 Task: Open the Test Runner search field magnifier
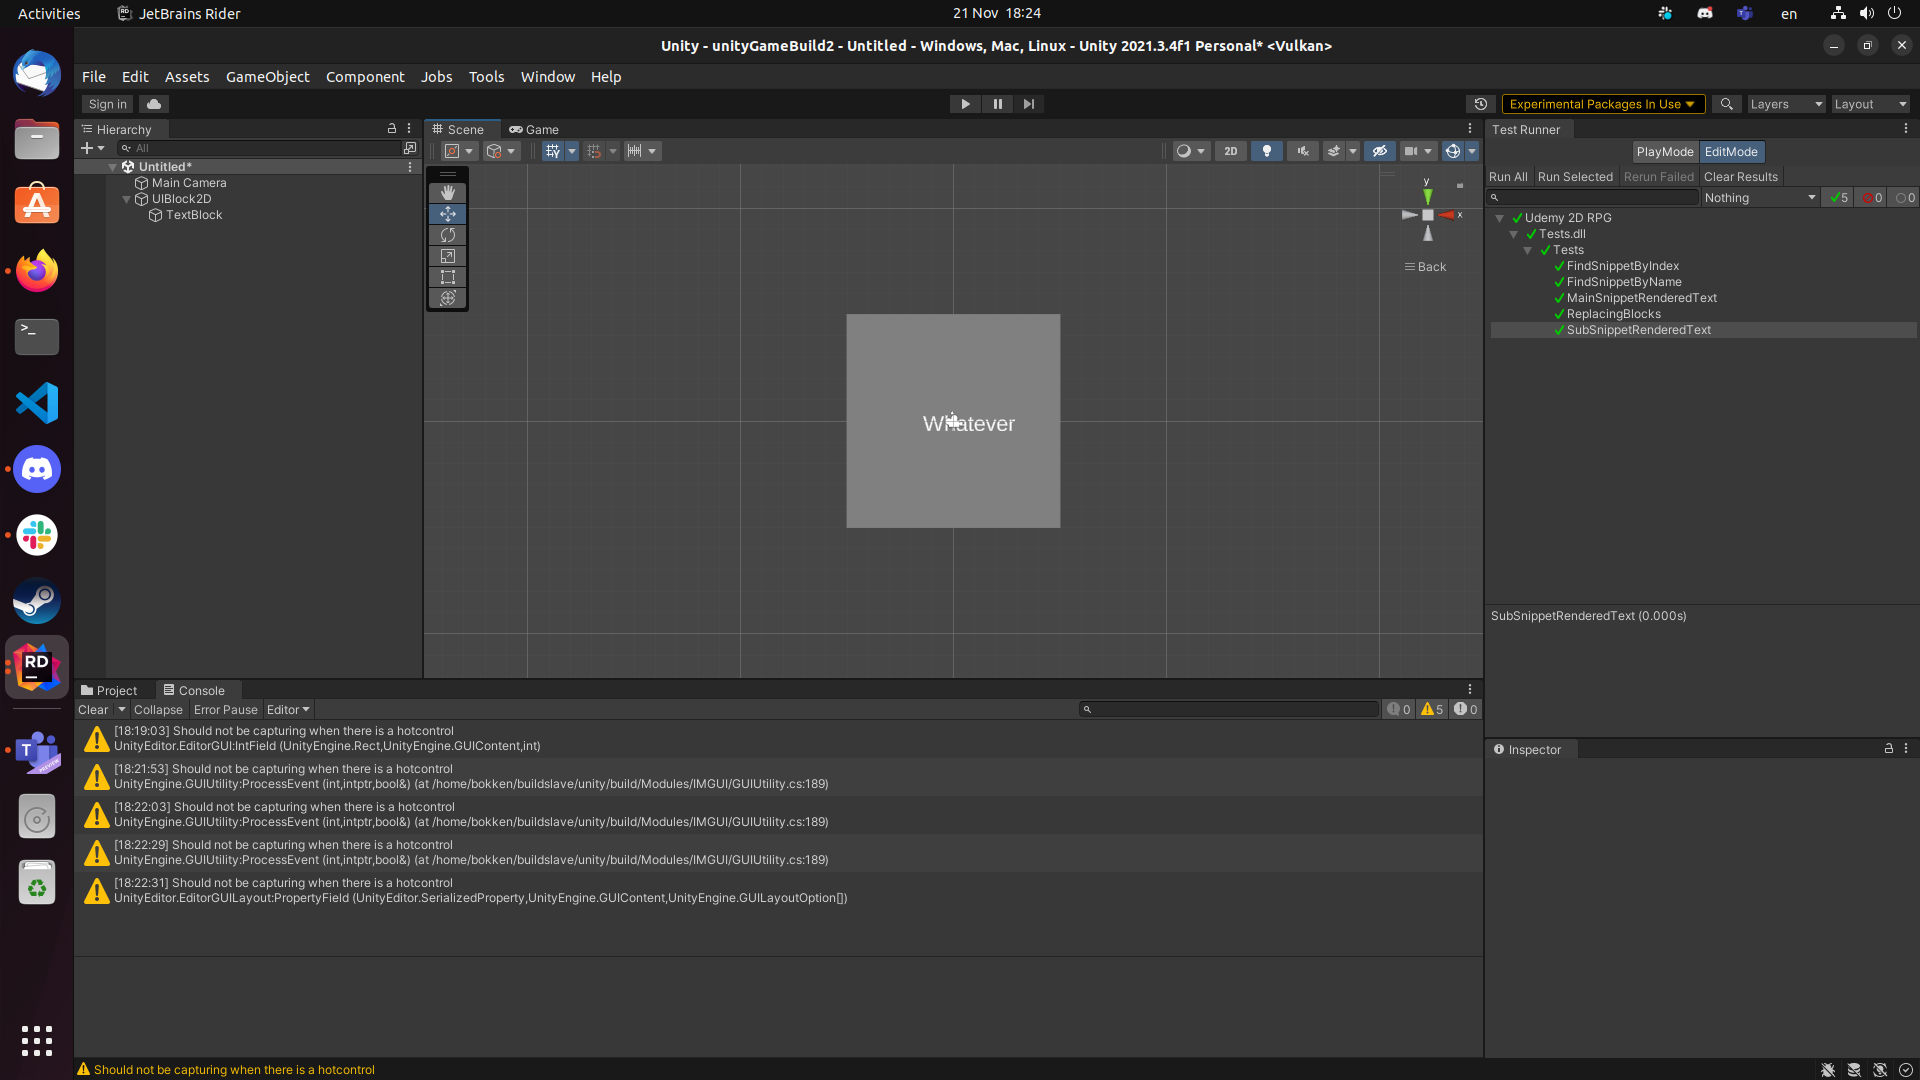1497,197
